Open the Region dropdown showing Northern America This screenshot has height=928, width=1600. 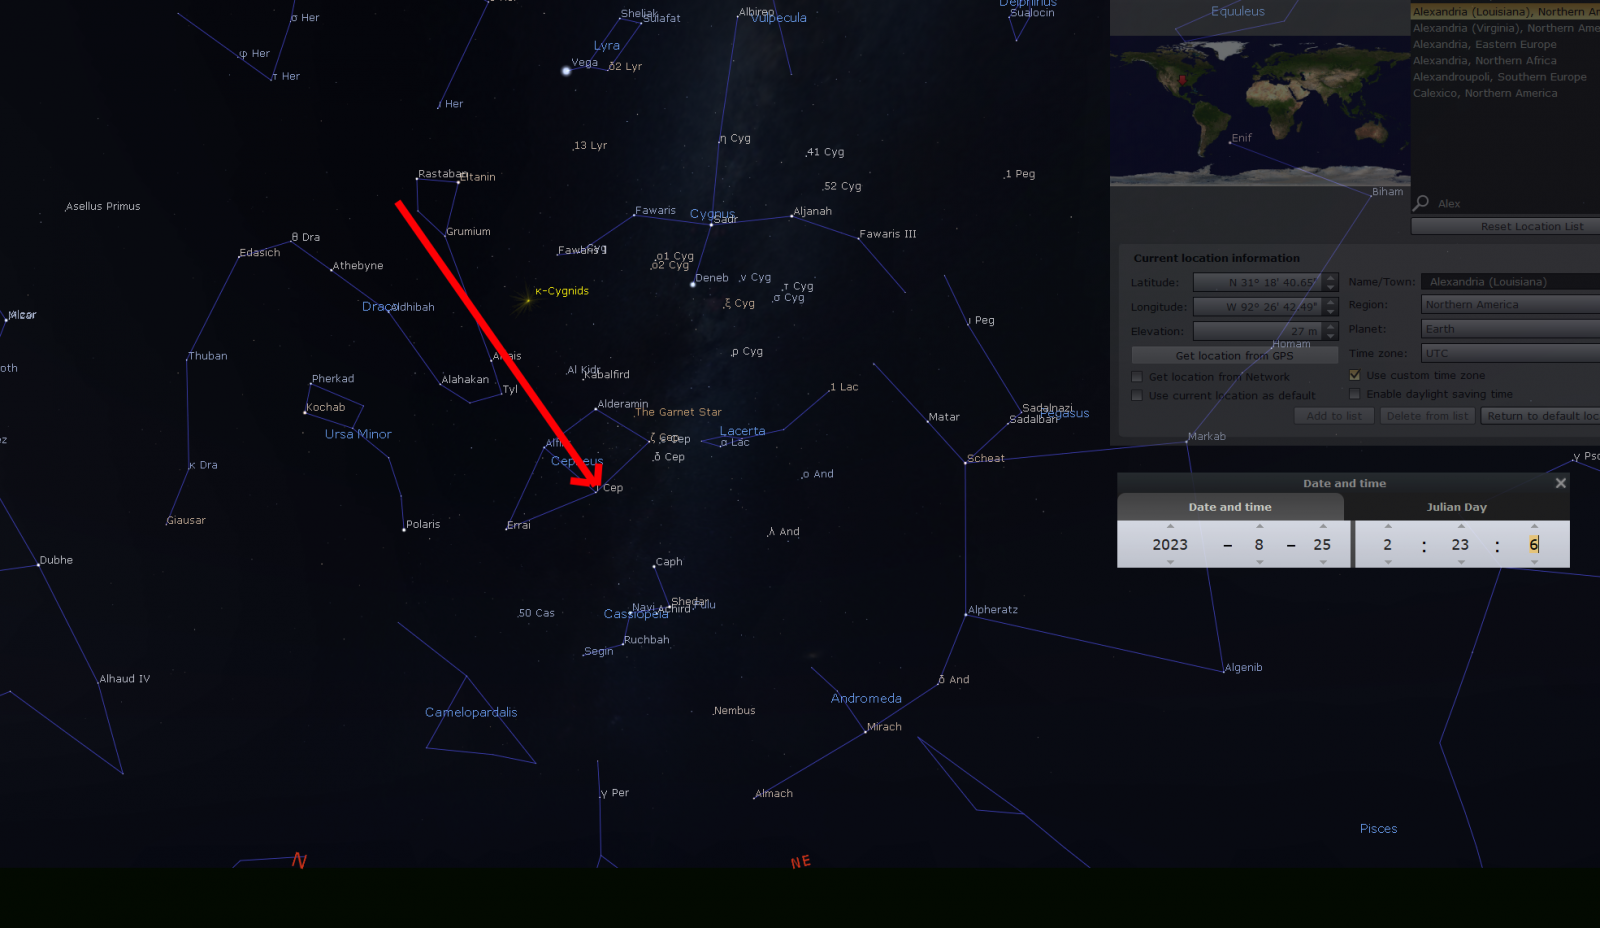(x=1510, y=305)
